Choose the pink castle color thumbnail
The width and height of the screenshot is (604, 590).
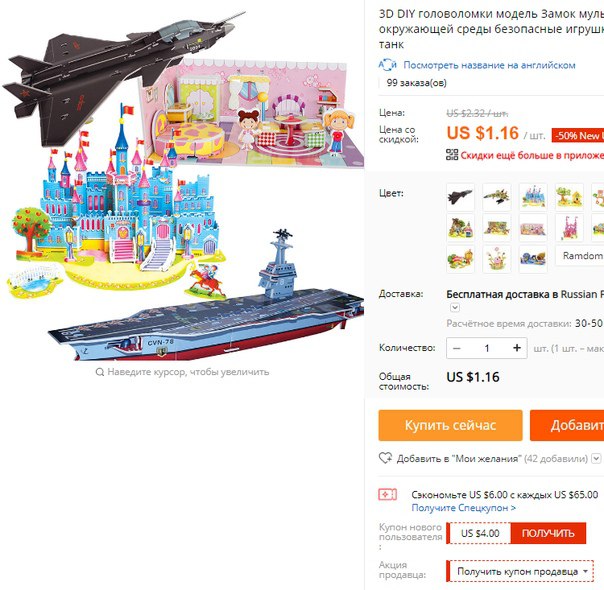pos(569,228)
